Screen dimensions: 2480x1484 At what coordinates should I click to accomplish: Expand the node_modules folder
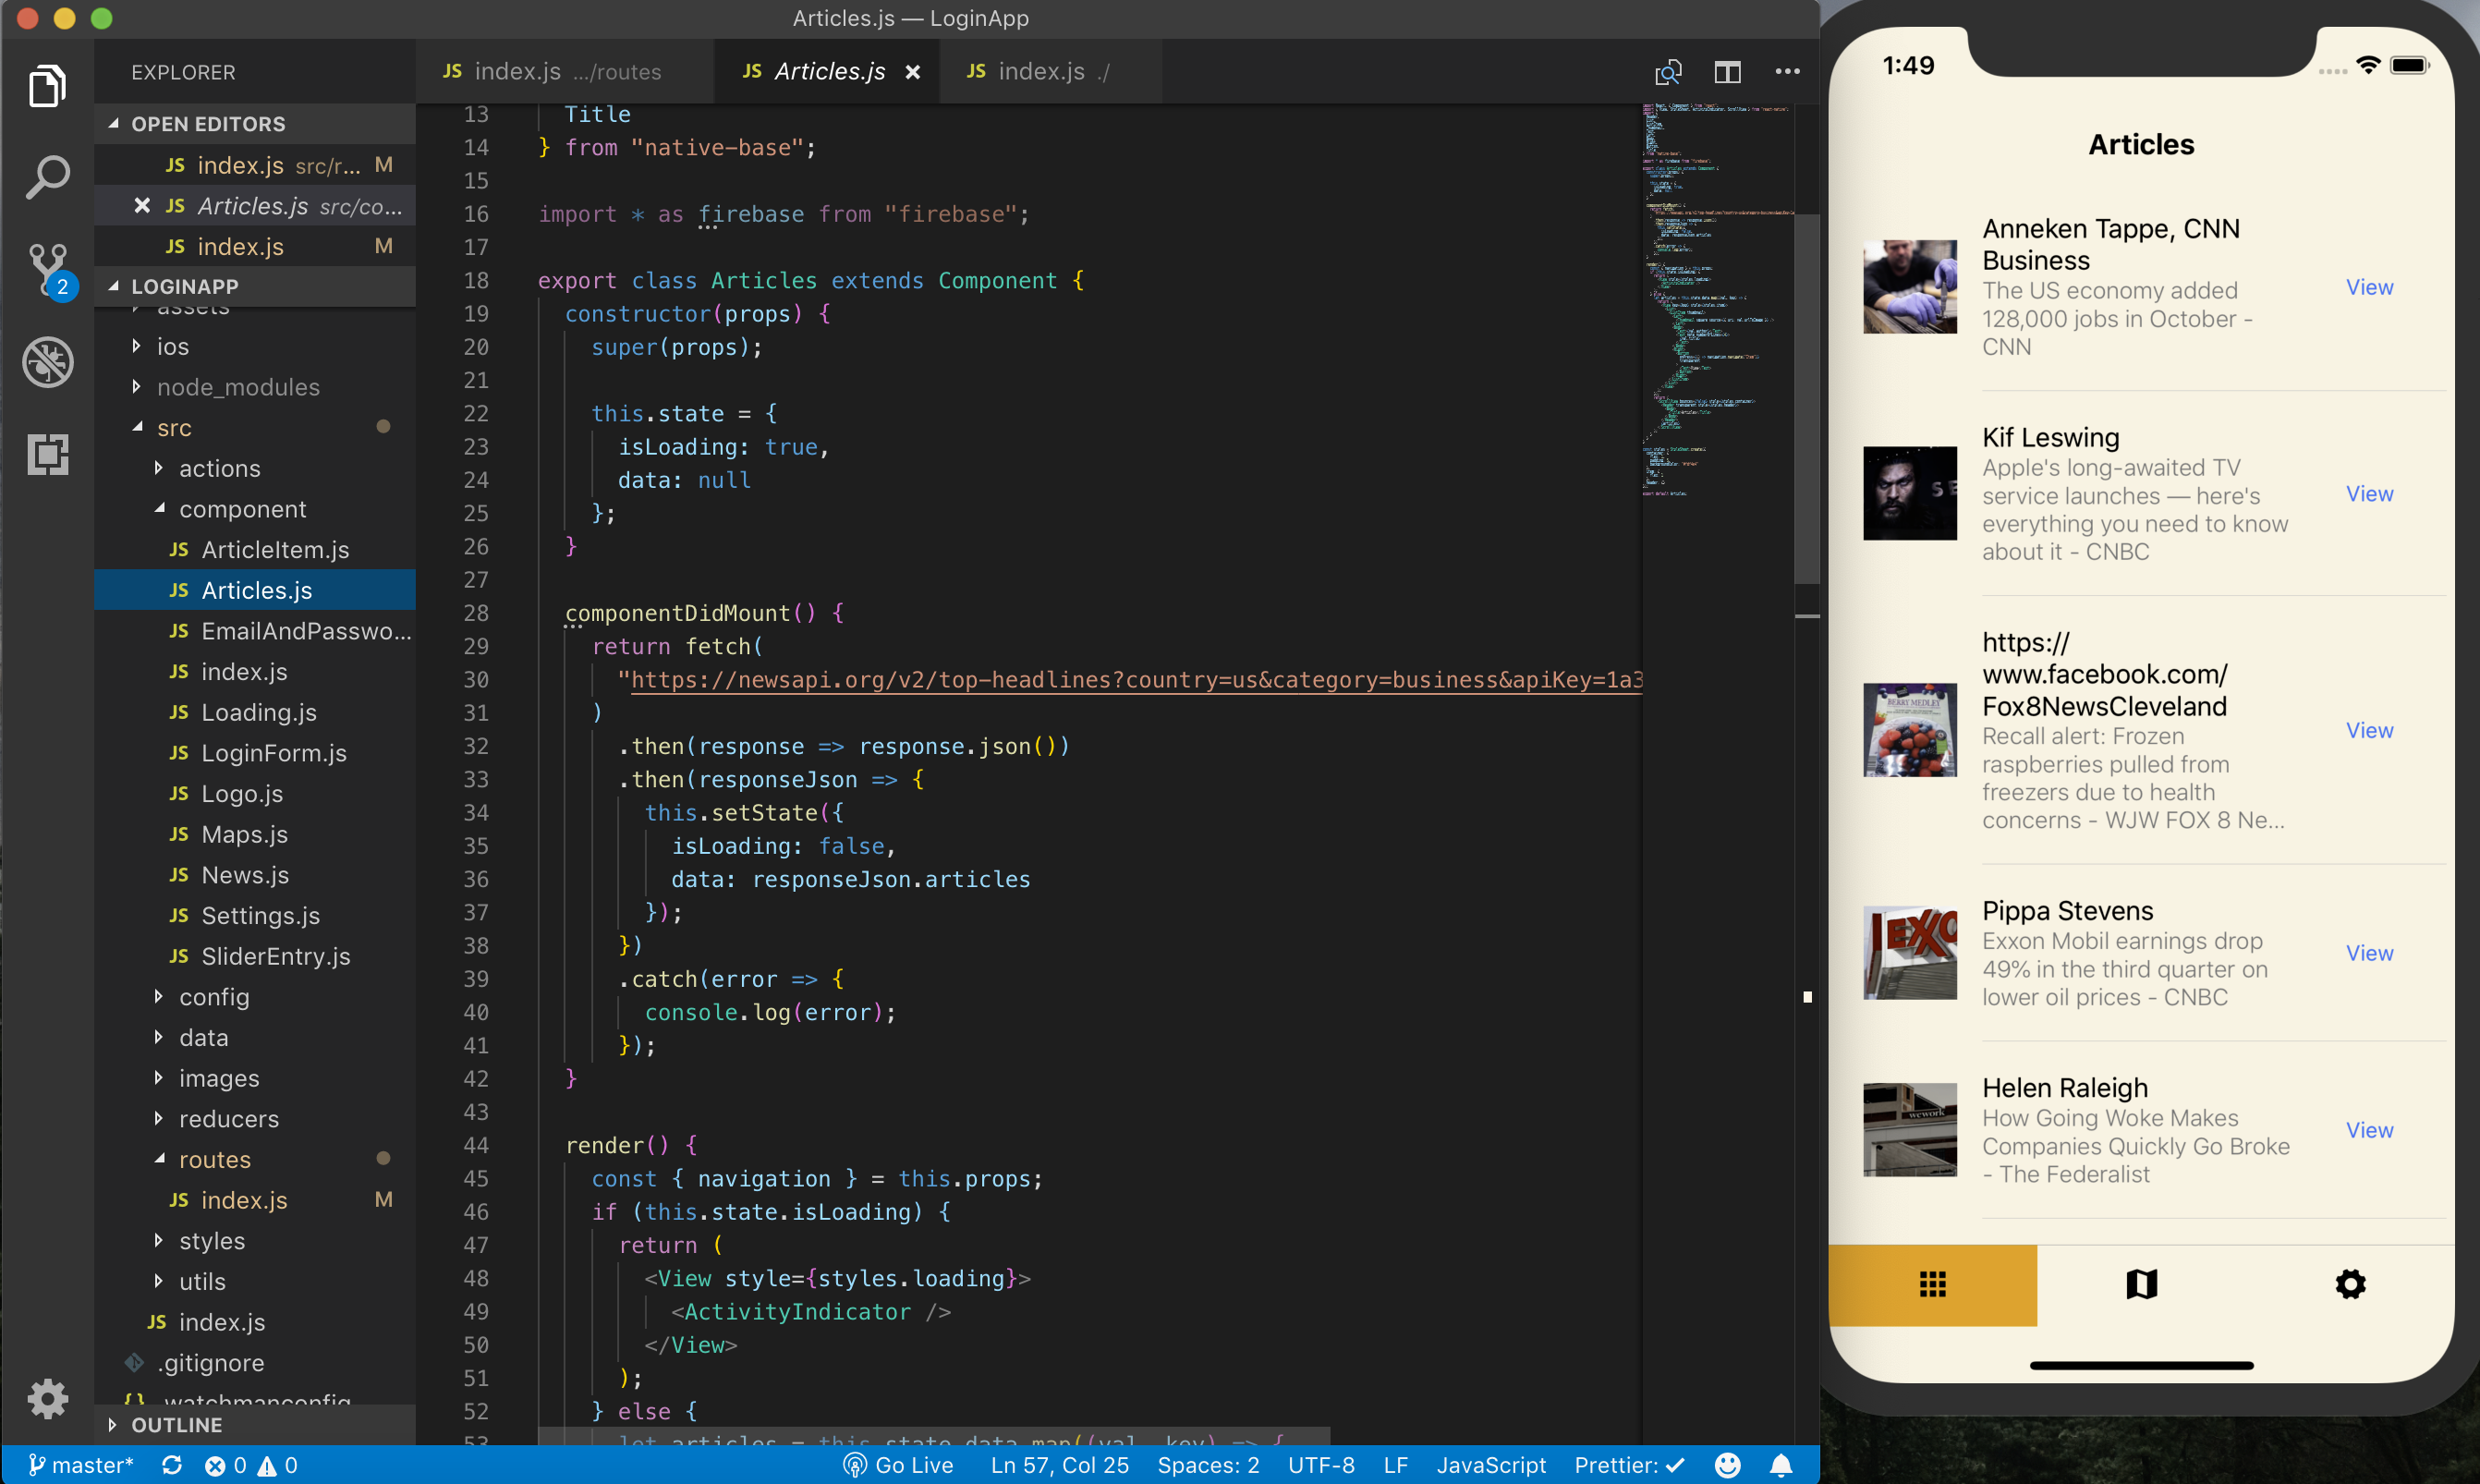(237, 387)
